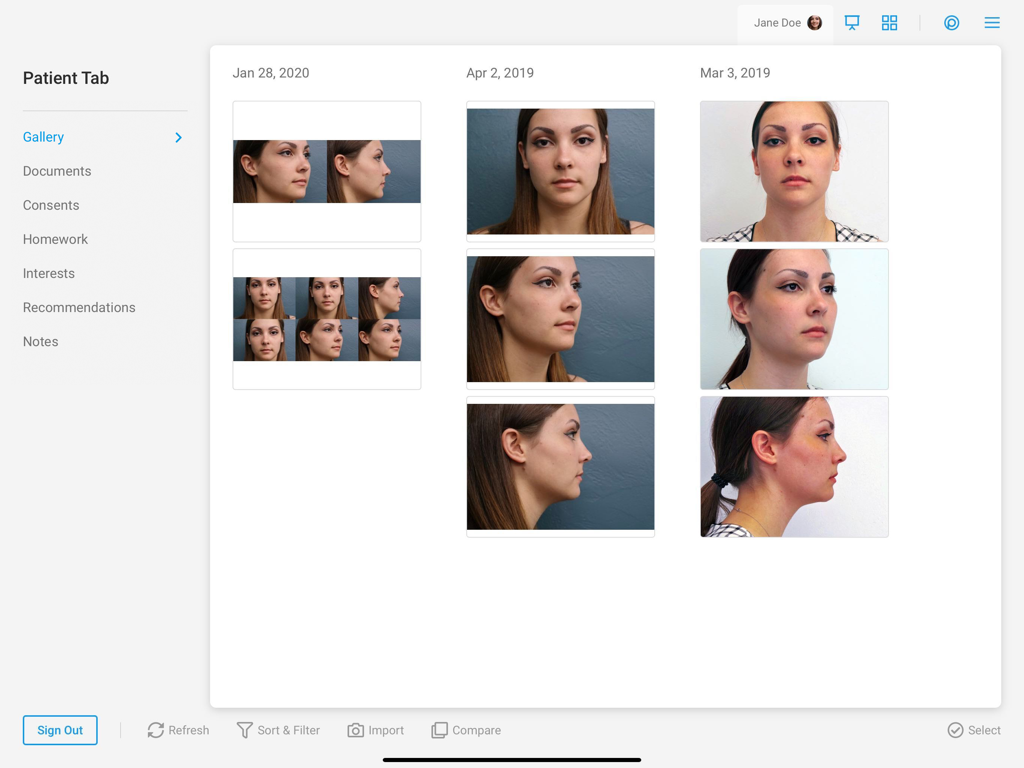Switch to the Documents tab
Screen dimensions: 1024x768
(57, 171)
